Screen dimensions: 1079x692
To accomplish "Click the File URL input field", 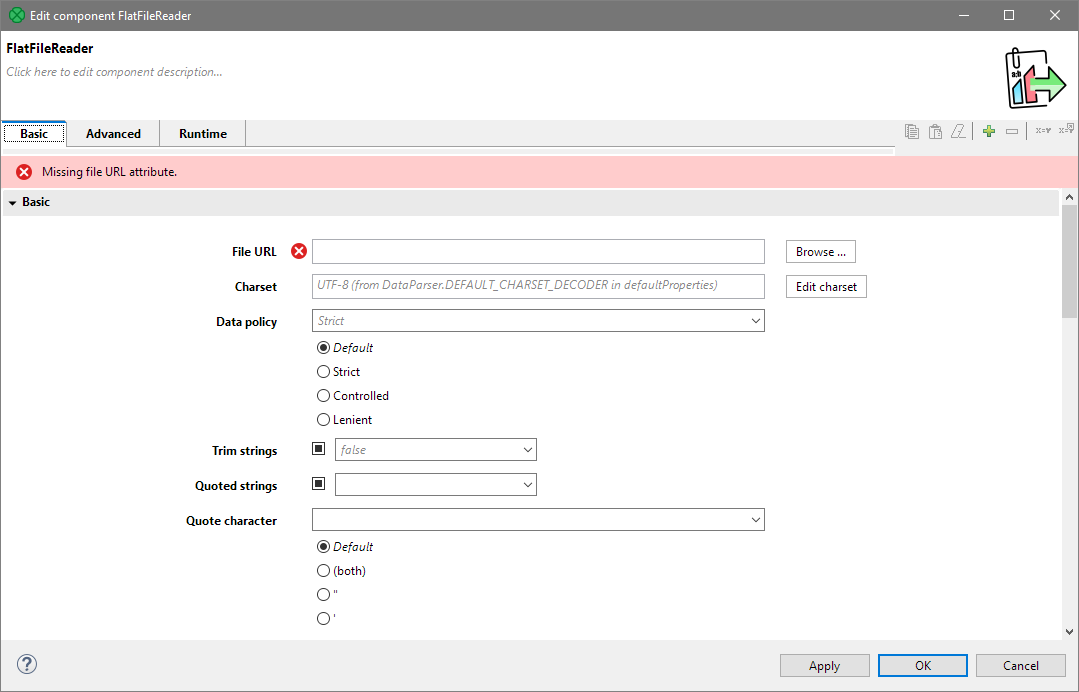I will coord(538,252).
